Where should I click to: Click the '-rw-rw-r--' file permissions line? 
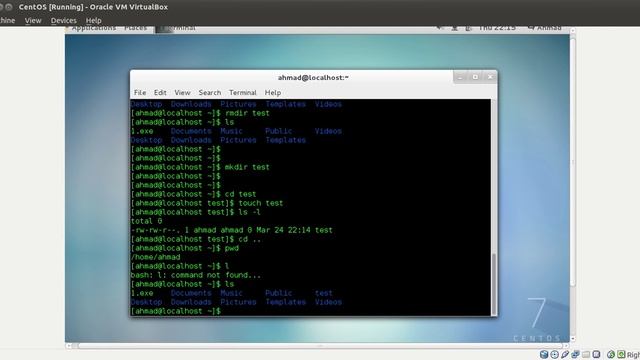pyautogui.click(x=231, y=230)
